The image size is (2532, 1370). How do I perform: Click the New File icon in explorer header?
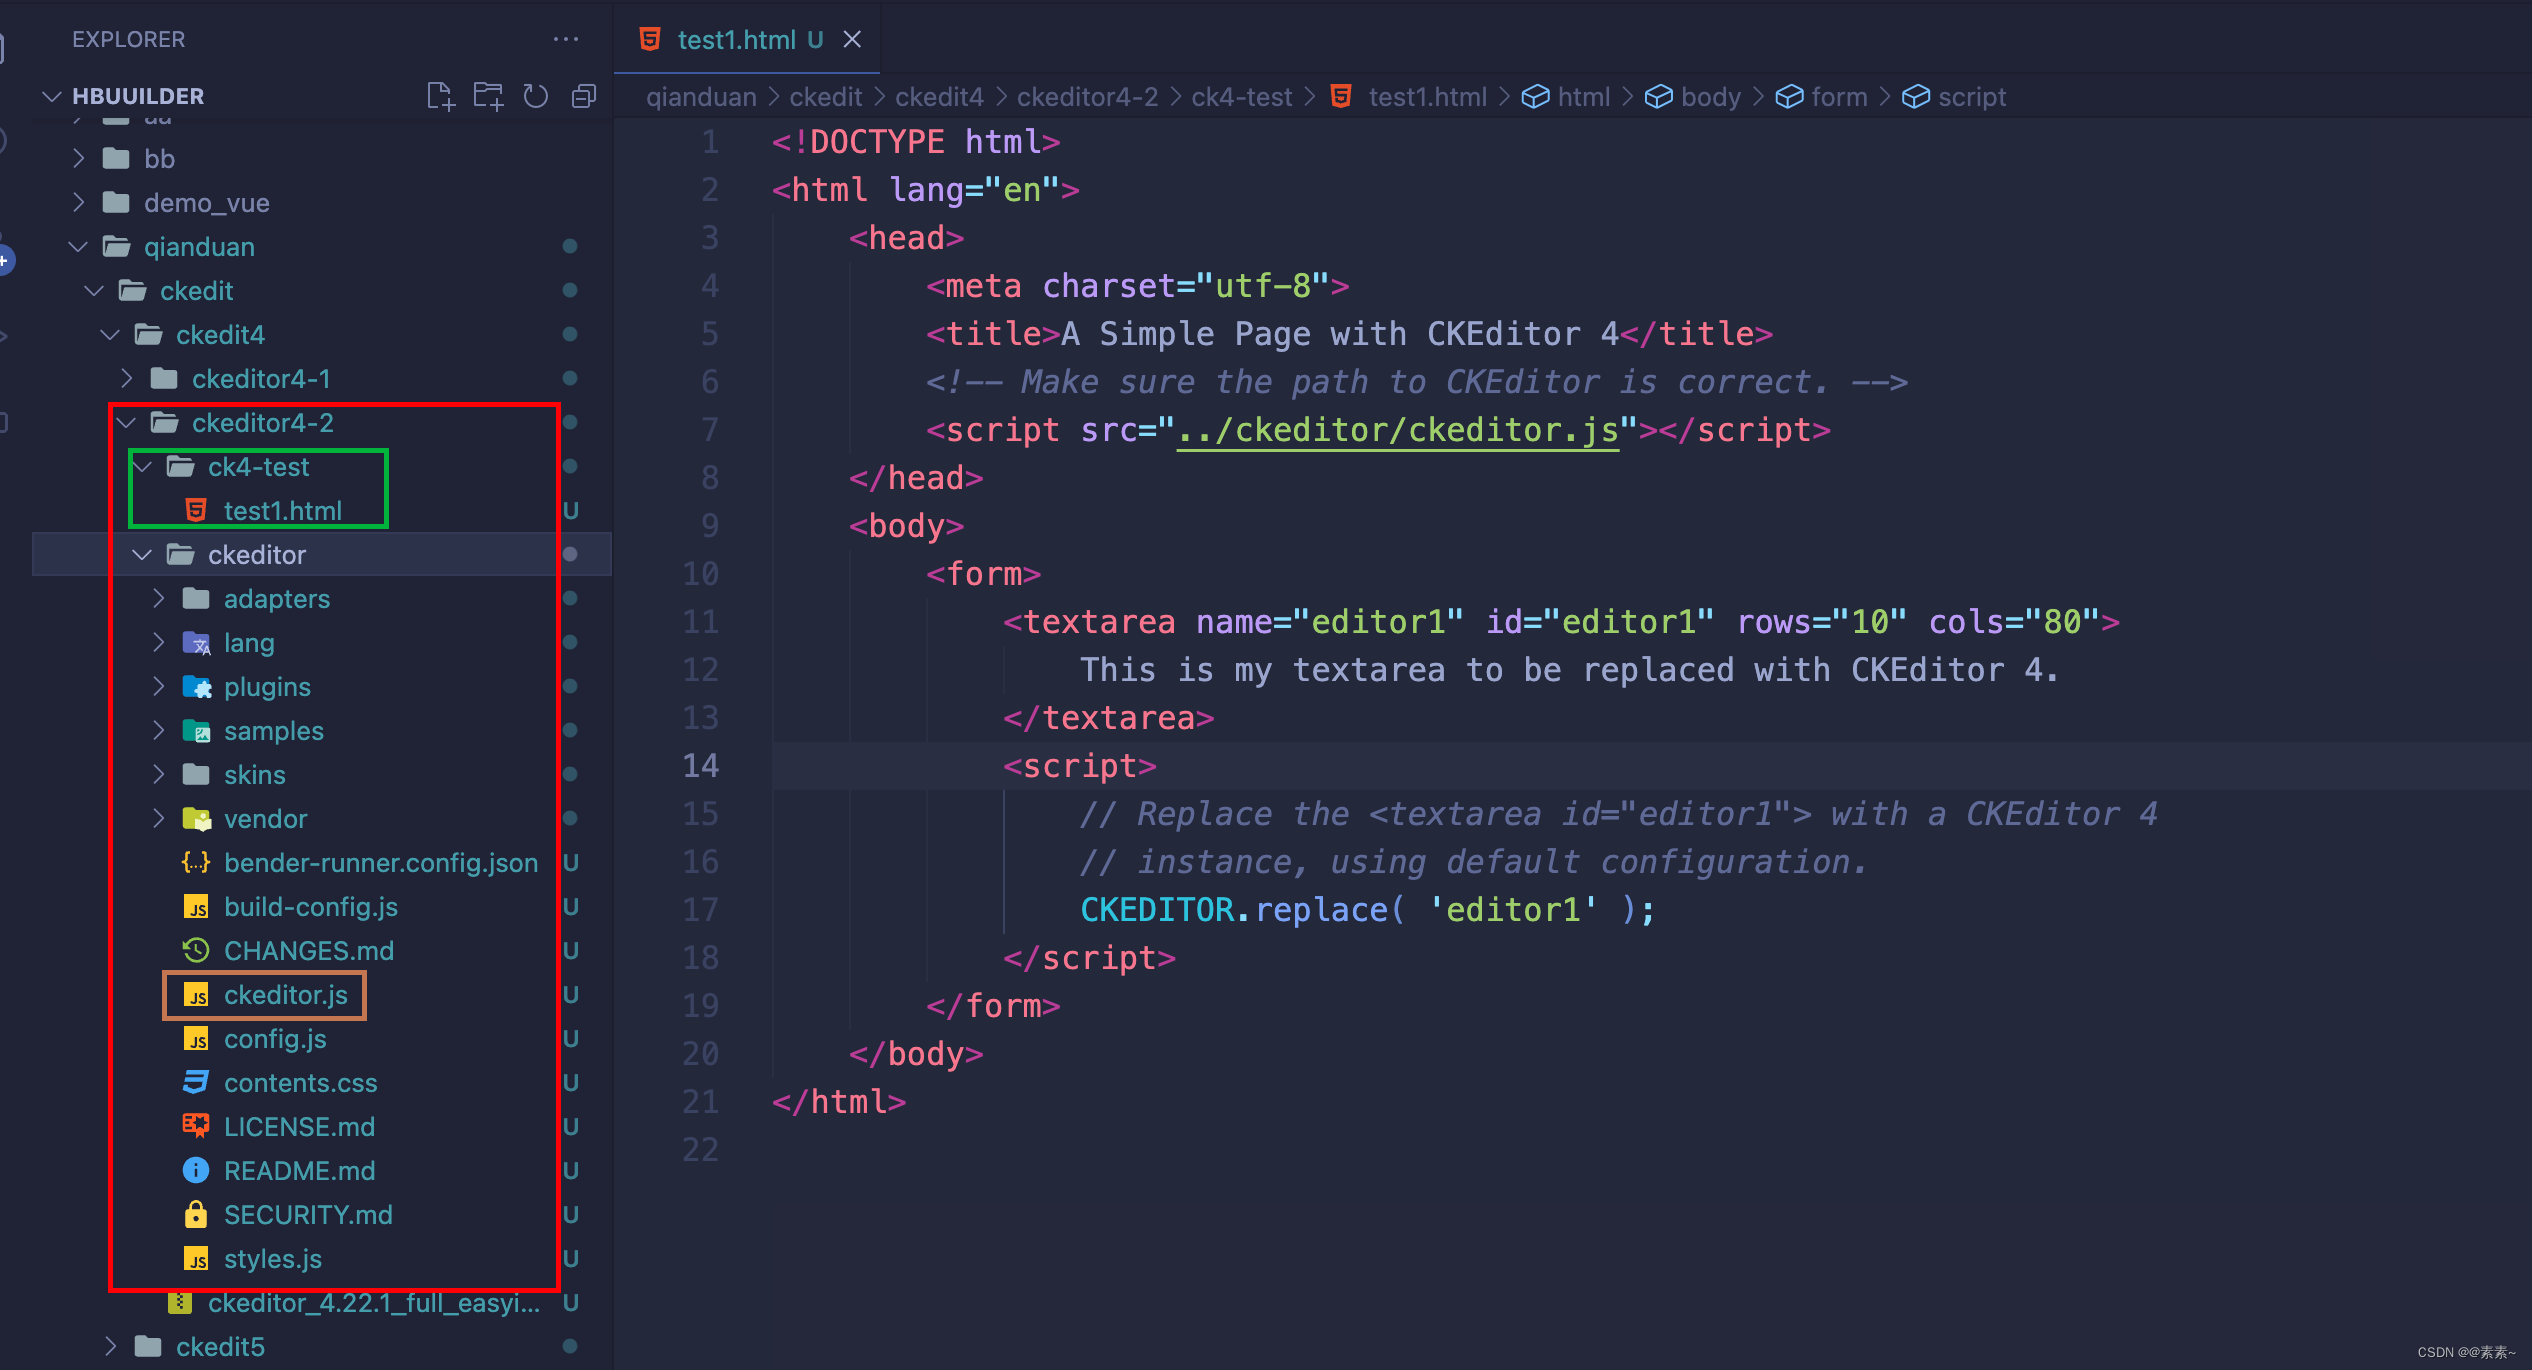440,96
